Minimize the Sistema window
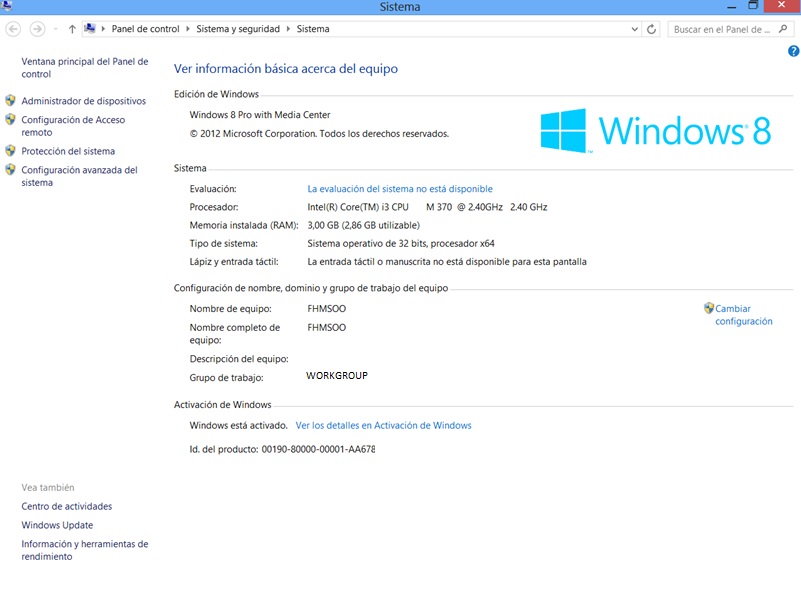Viewport: 801px width, 591px height. (x=732, y=7)
